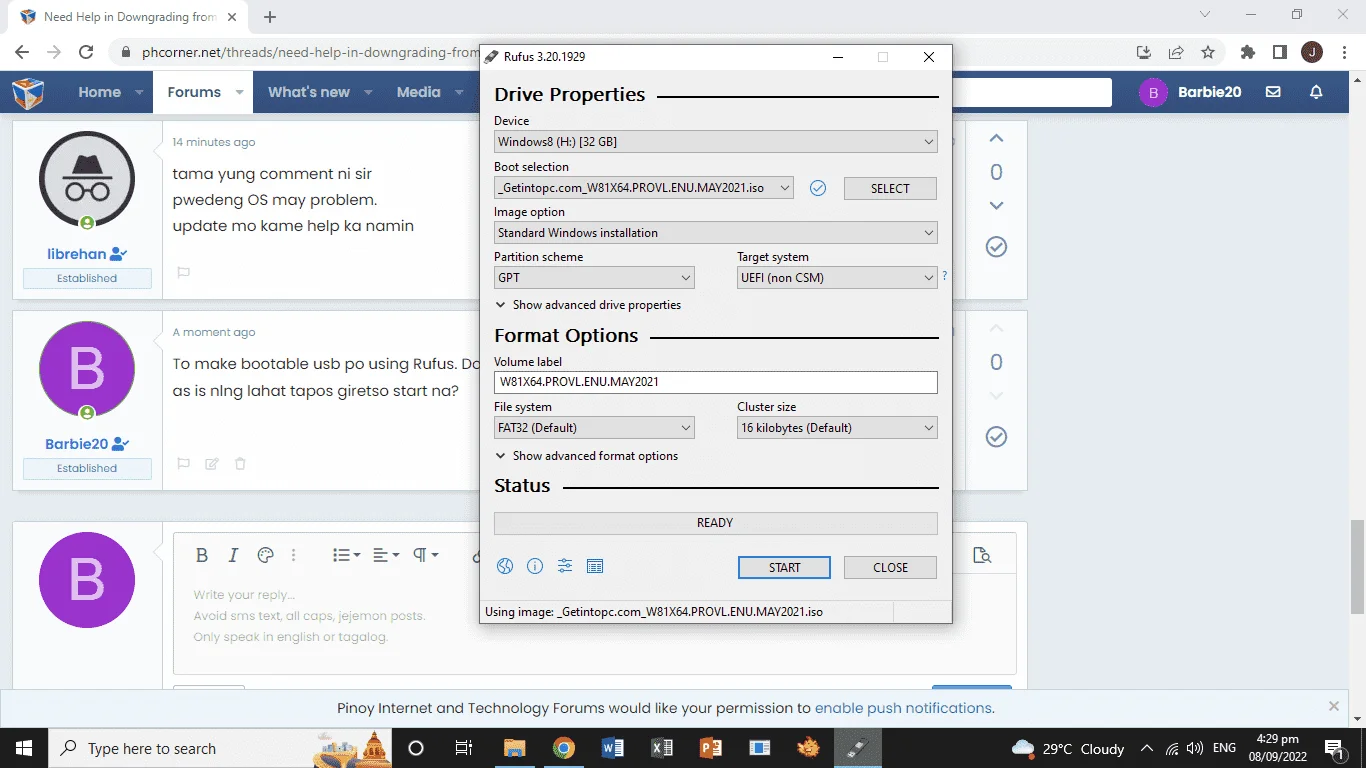Image resolution: width=1366 pixels, height=768 pixels.
Task: Open File Explorer from the taskbar
Action: point(514,748)
